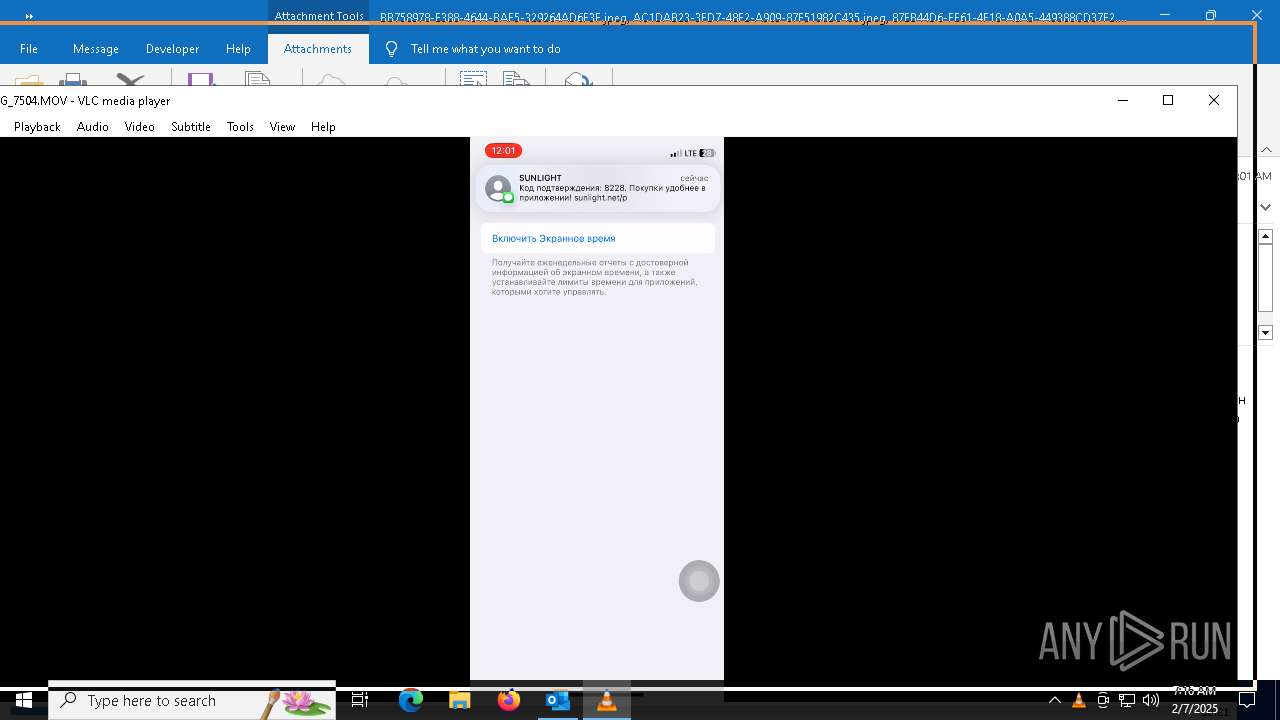The width and height of the screenshot is (1280, 720).
Task: Click the Tell me what you want to do box
Action: coord(485,49)
